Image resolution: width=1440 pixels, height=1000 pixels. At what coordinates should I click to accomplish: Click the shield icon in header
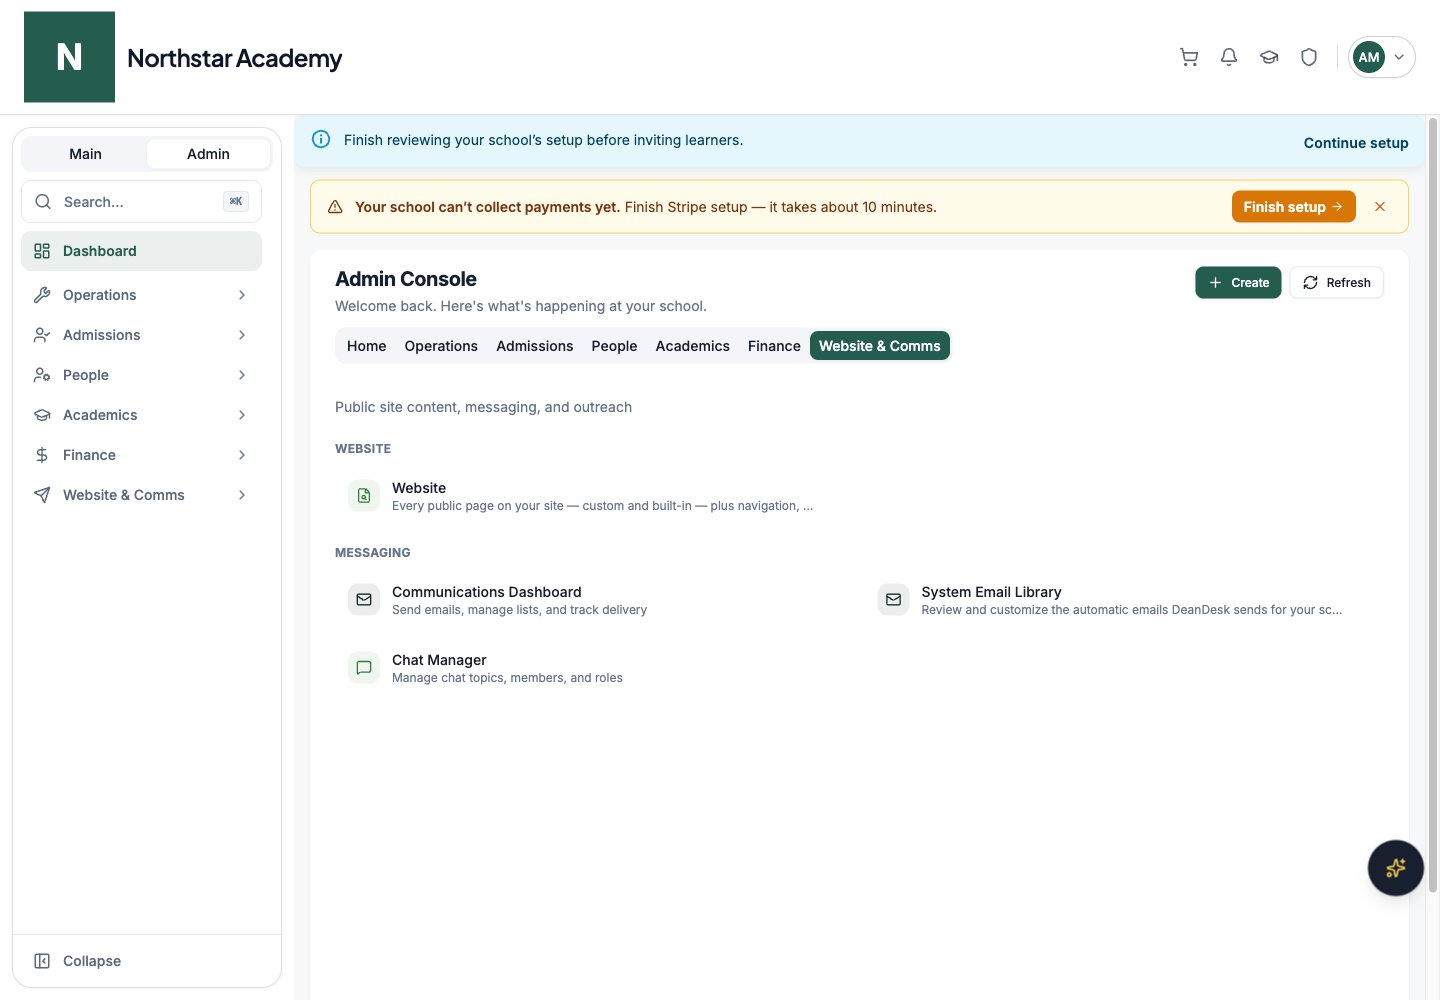coord(1309,57)
